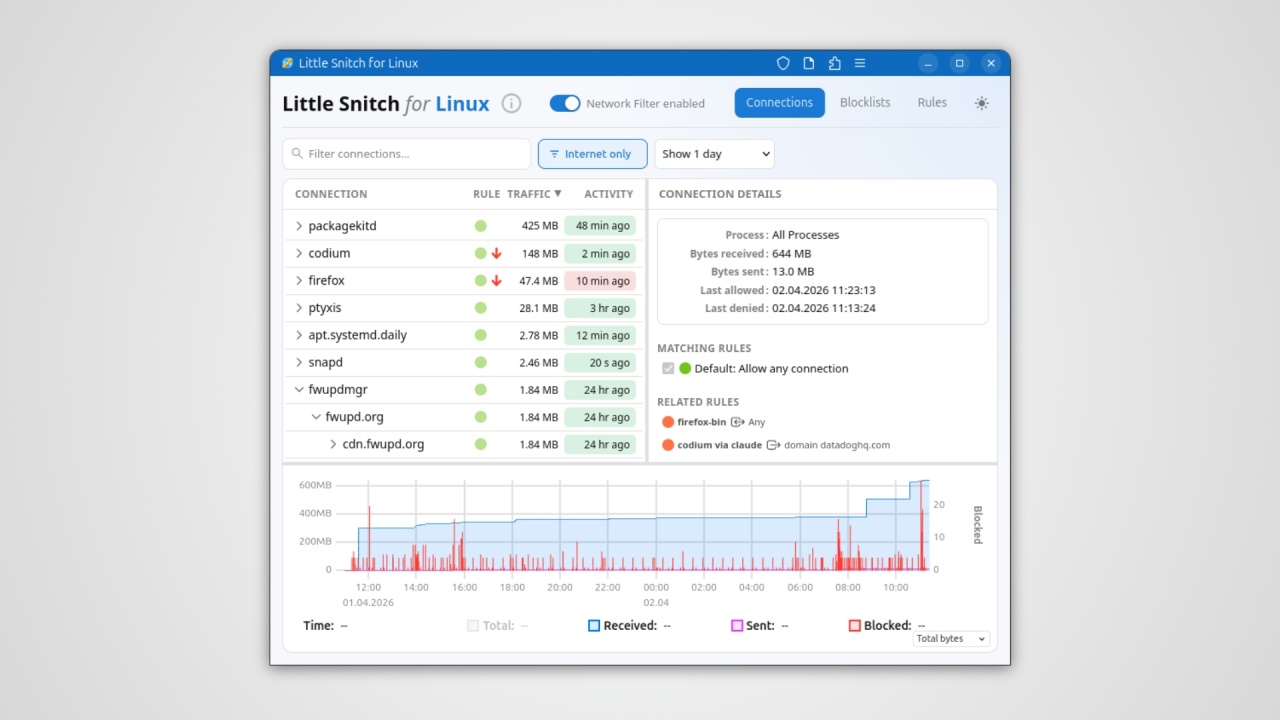1280x720 pixels.
Task: Open the extensions puzzle-piece icon
Action: pos(835,63)
